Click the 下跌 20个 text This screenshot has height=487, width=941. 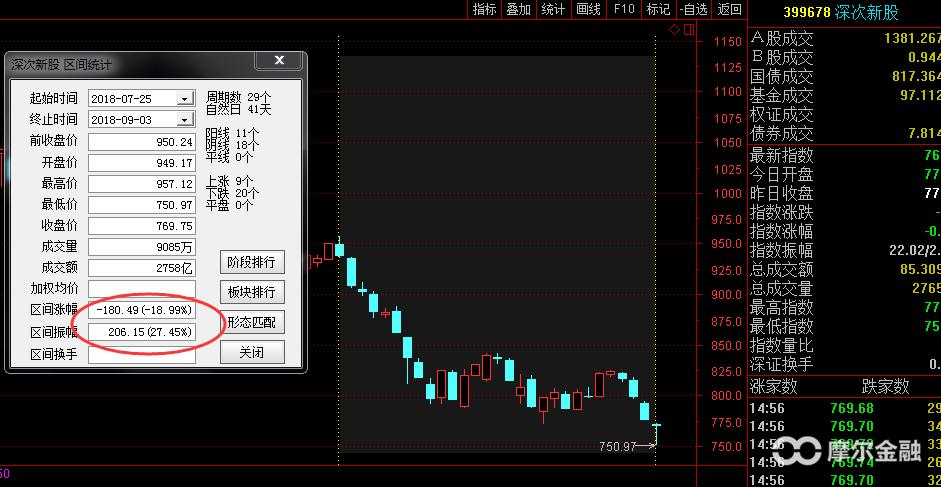tap(233, 193)
